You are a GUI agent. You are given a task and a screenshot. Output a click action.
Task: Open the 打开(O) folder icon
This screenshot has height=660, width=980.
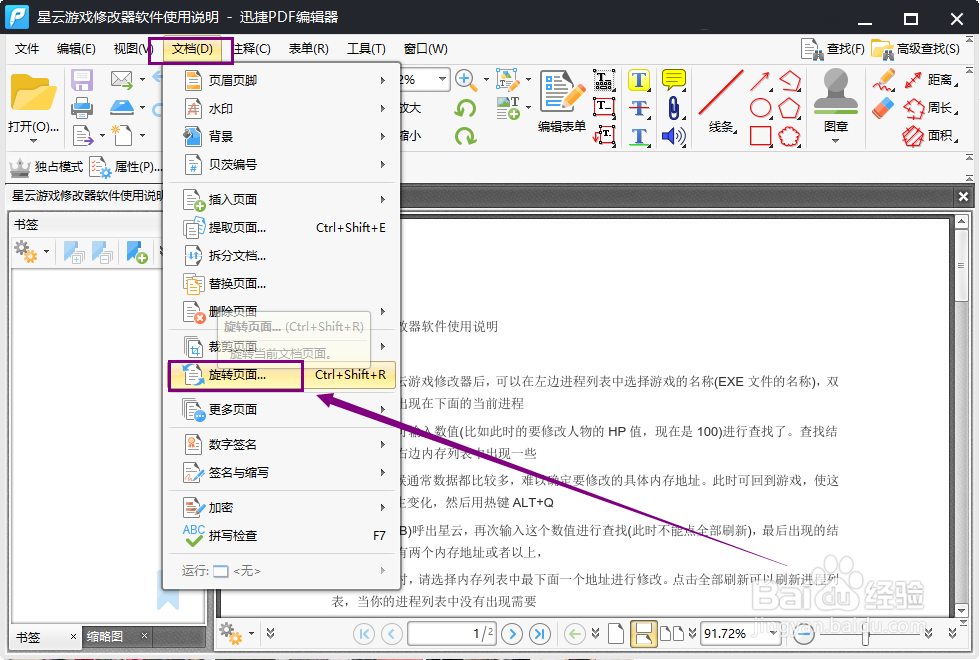[x=33, y=92]
